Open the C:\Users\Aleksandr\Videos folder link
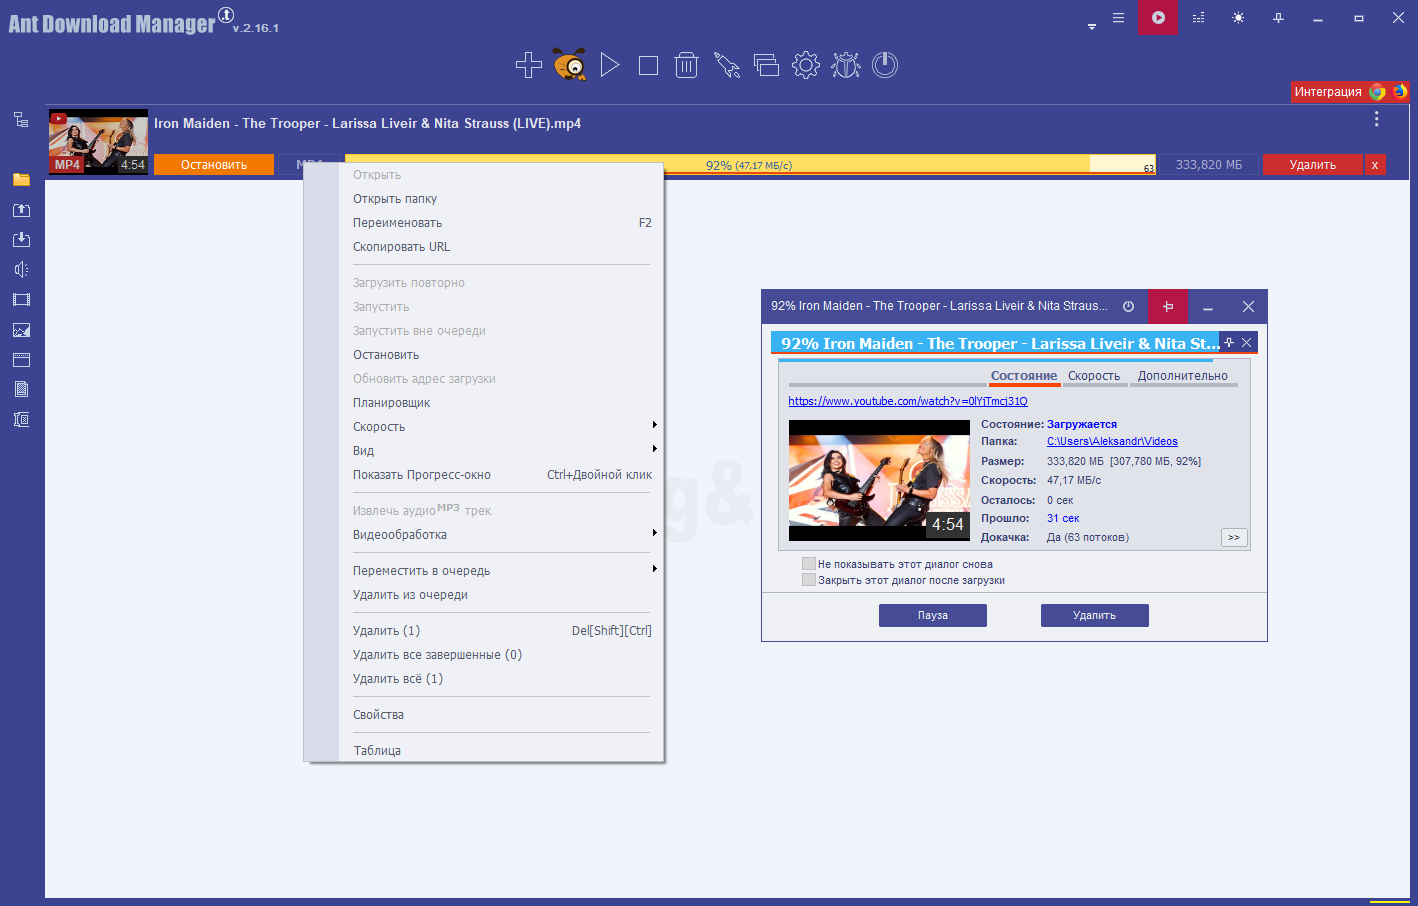 1112,441
